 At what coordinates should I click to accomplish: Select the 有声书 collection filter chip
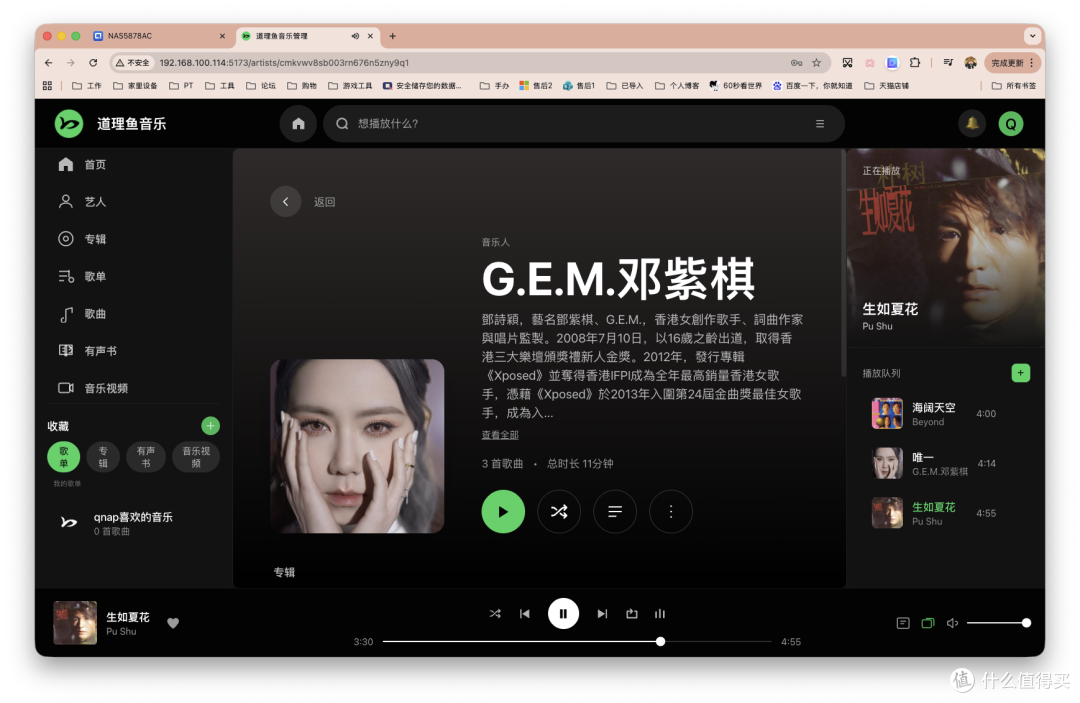click(146, 457)
